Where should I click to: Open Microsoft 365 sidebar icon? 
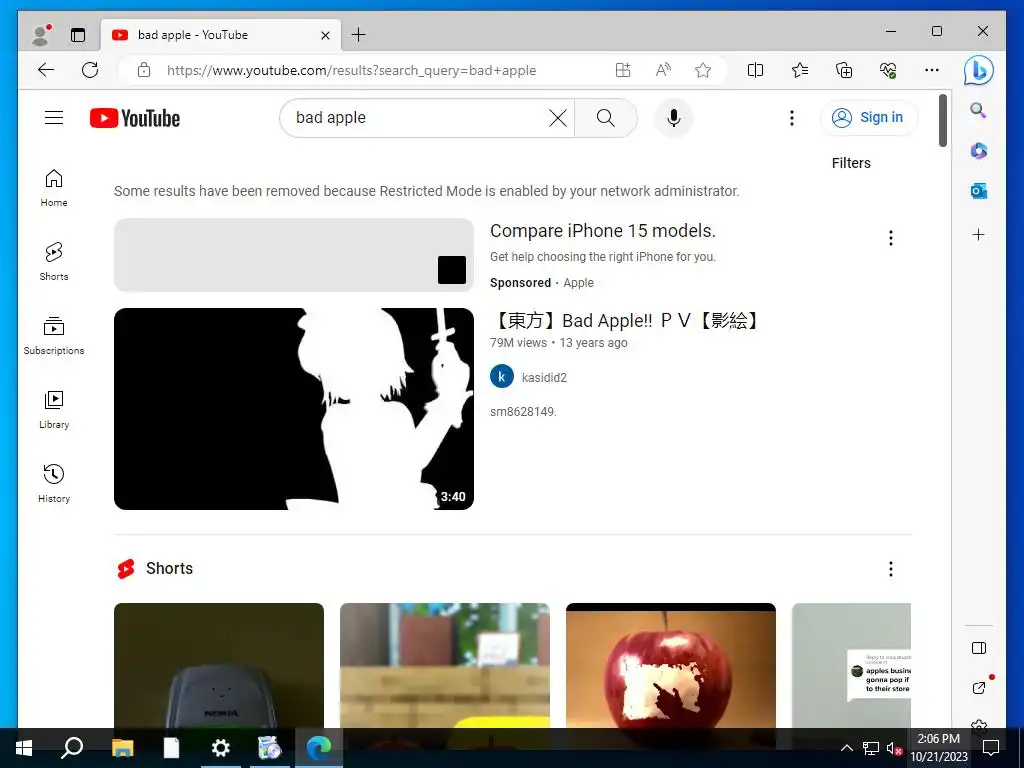click(978, 151)
